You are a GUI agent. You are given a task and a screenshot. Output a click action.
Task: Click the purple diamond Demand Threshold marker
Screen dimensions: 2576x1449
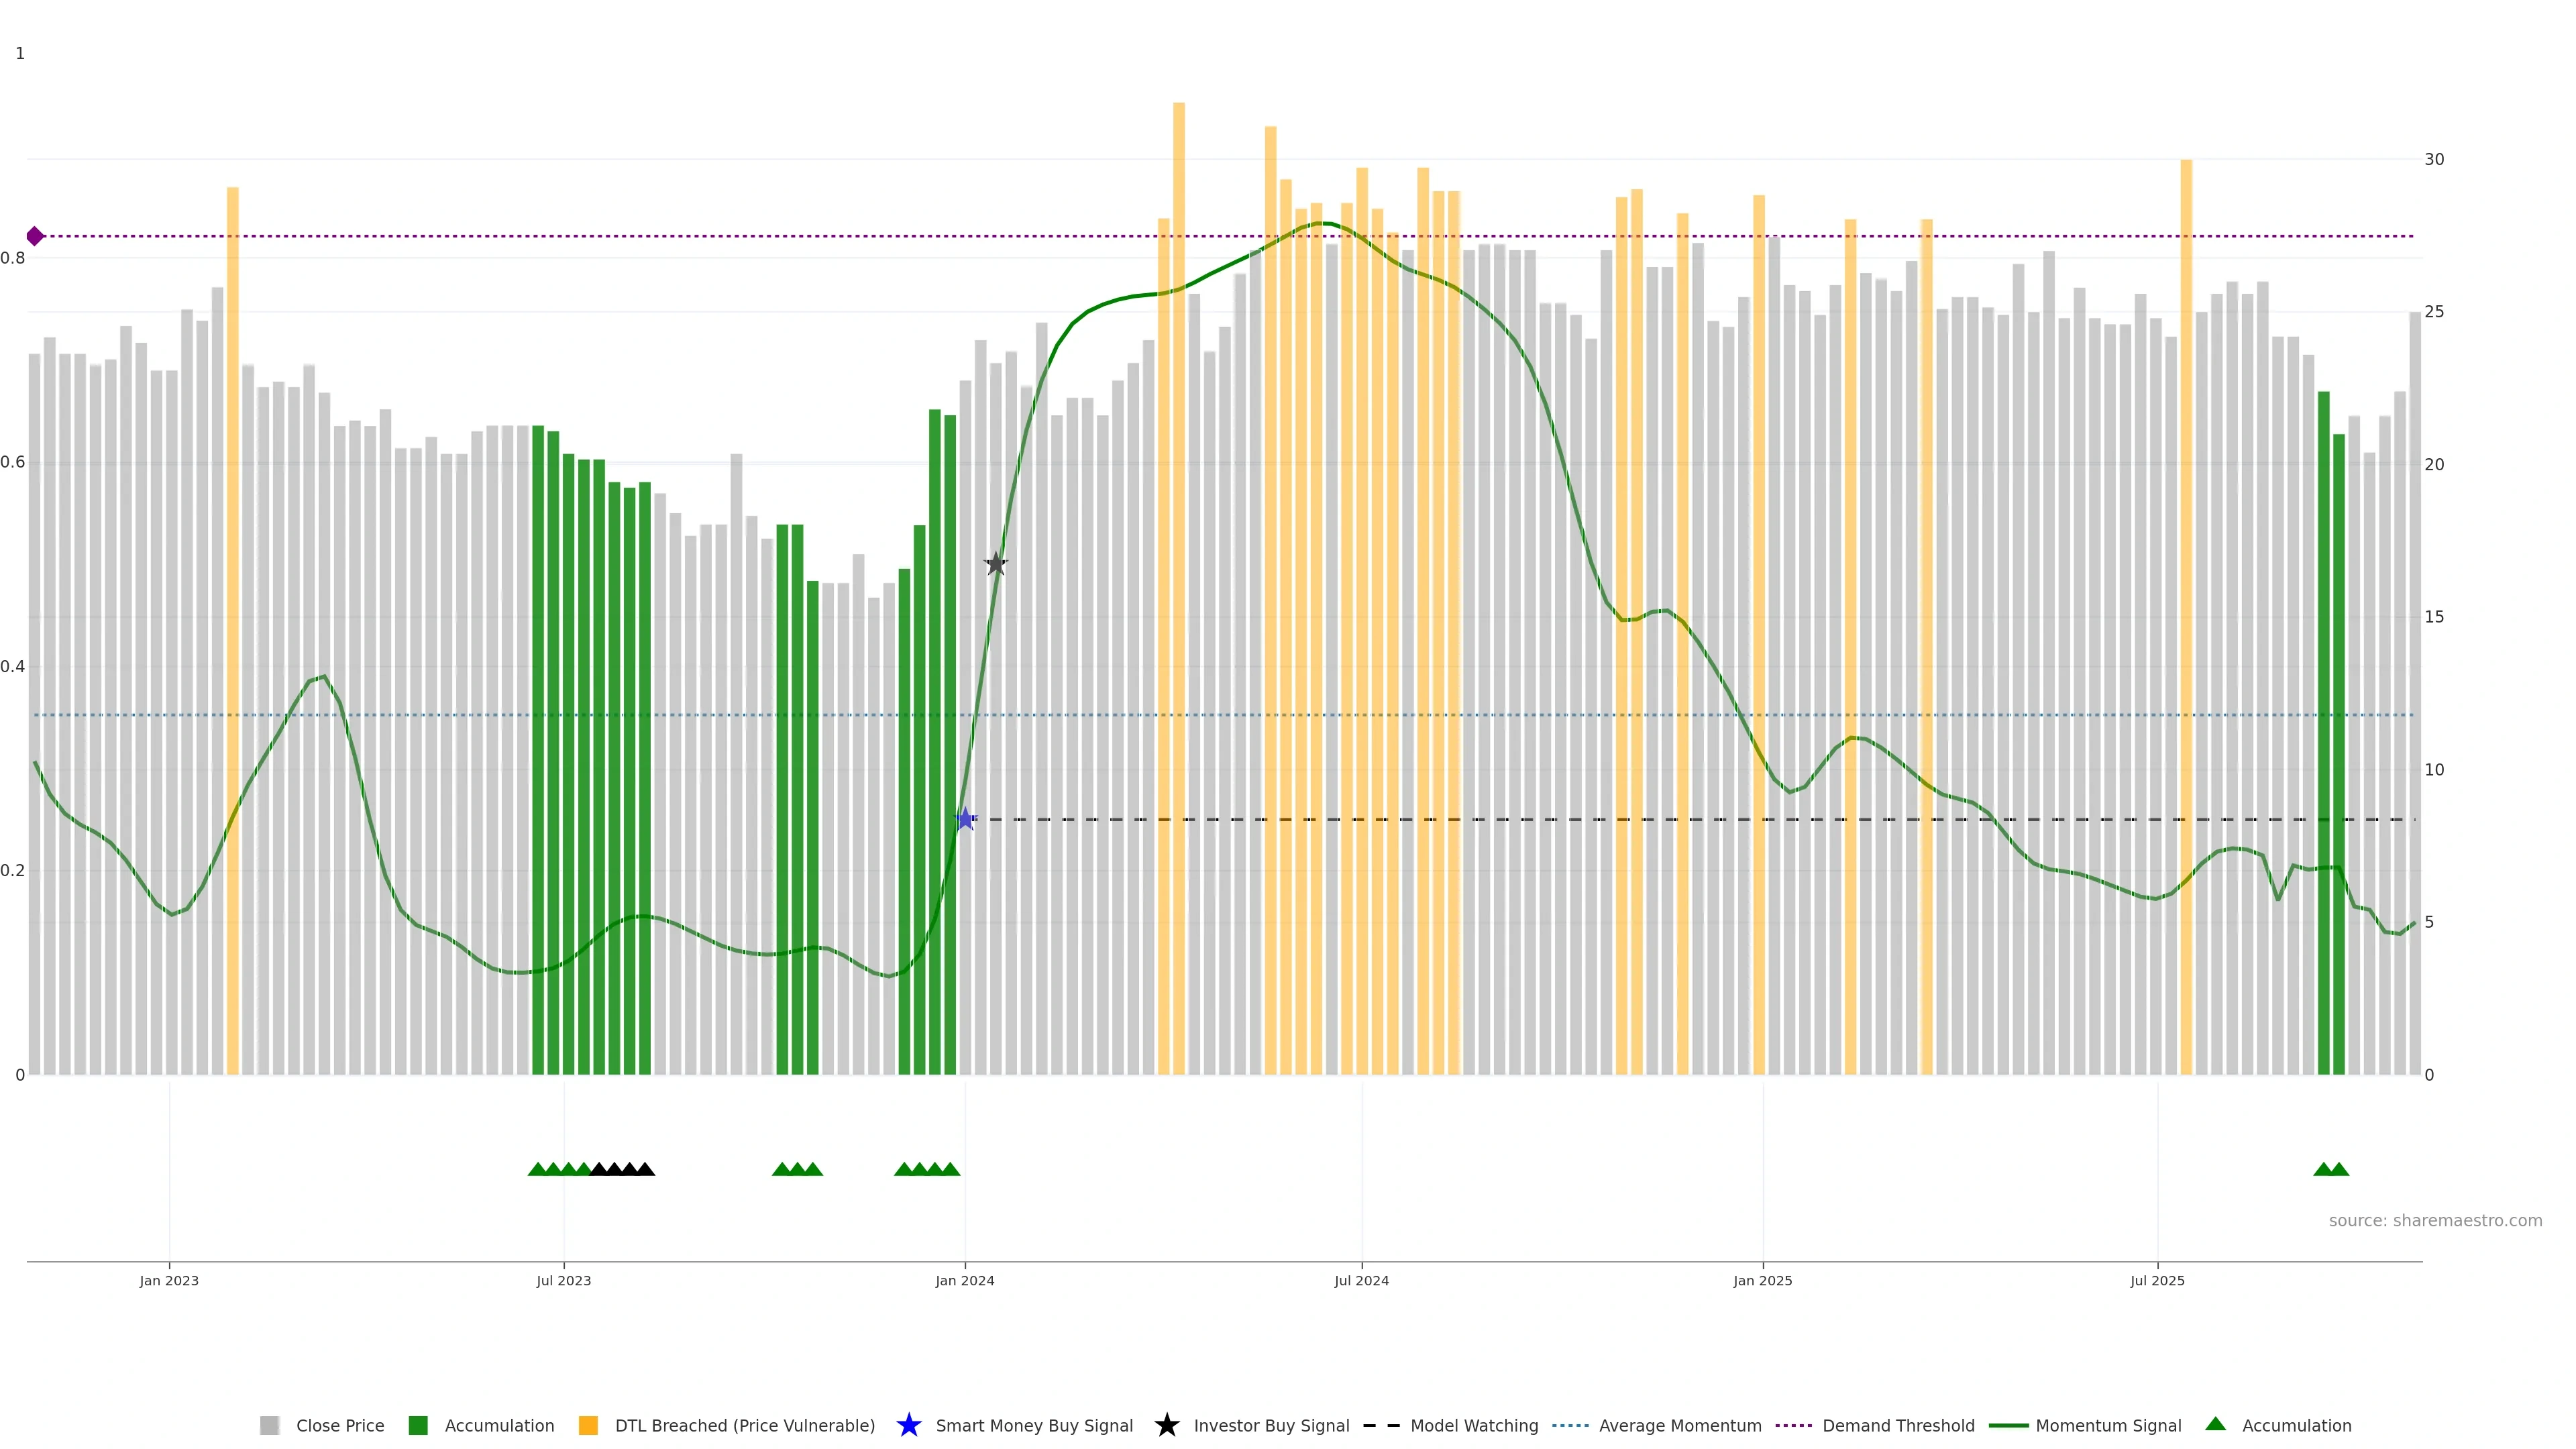pos(35,236)
